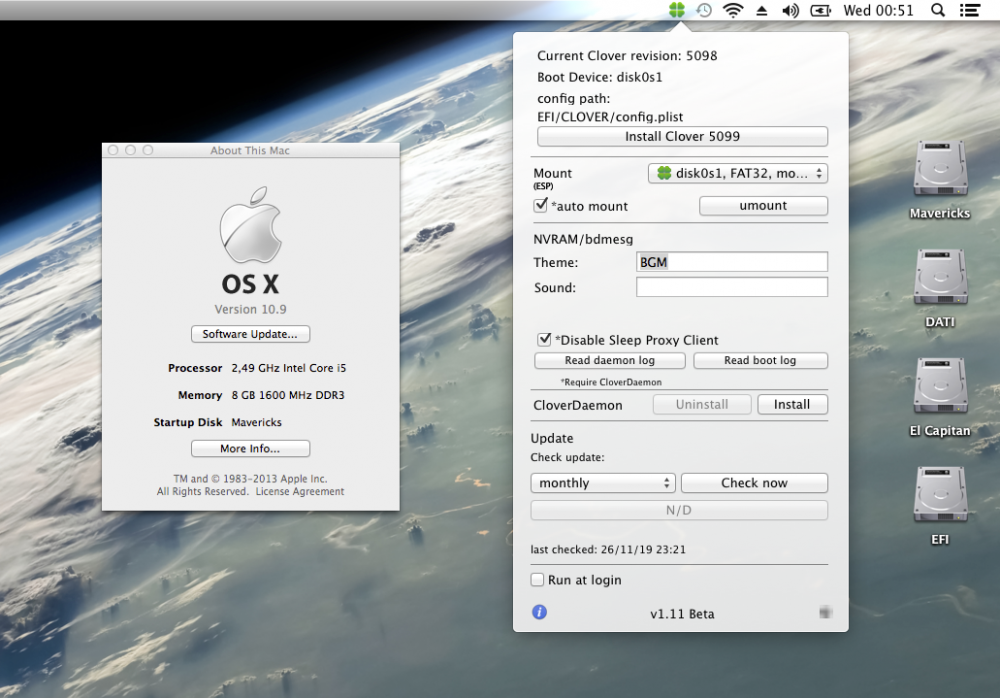The width and height of the screenshot is (1000, 698).
Task: Click the date and time Wed 00:51
Action: (878, 10)
